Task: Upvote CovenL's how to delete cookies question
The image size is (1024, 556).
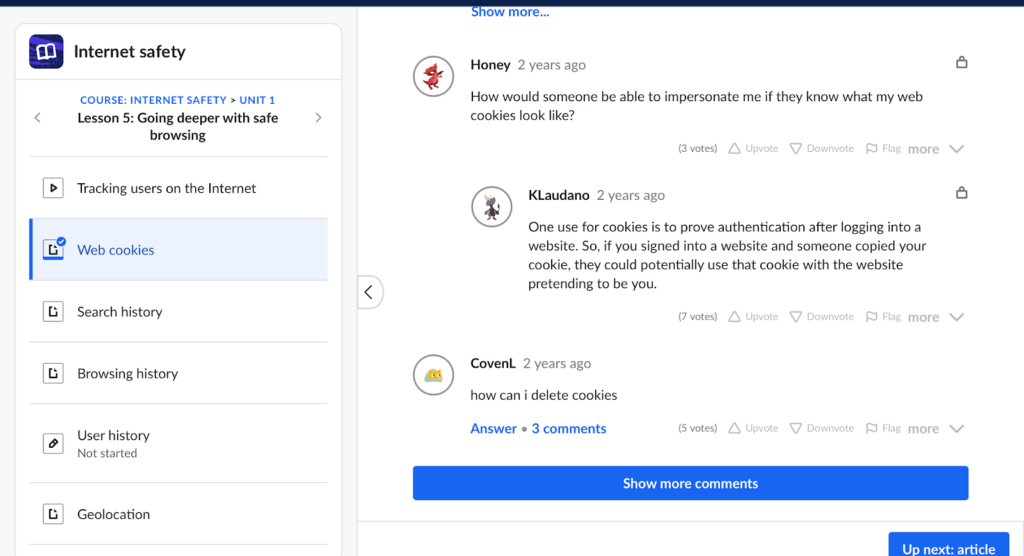Action: click(752, 428)
